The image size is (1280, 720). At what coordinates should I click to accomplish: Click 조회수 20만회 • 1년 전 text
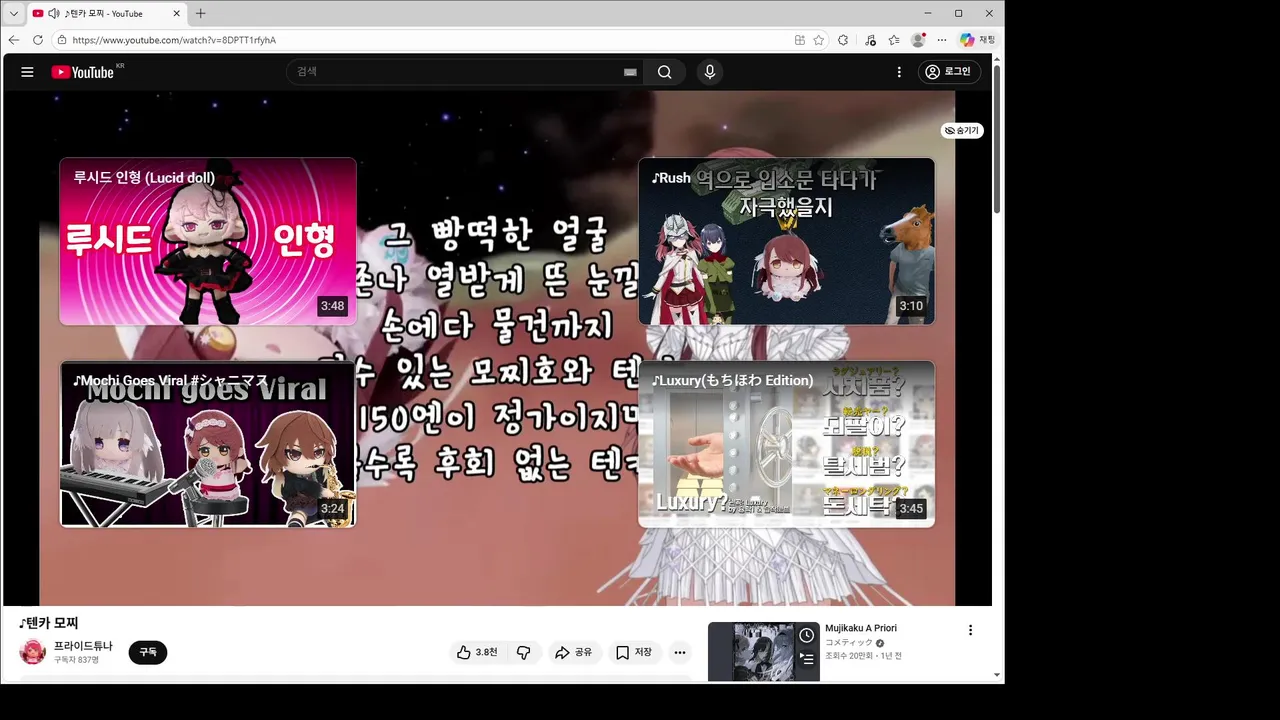pos(863,656)
